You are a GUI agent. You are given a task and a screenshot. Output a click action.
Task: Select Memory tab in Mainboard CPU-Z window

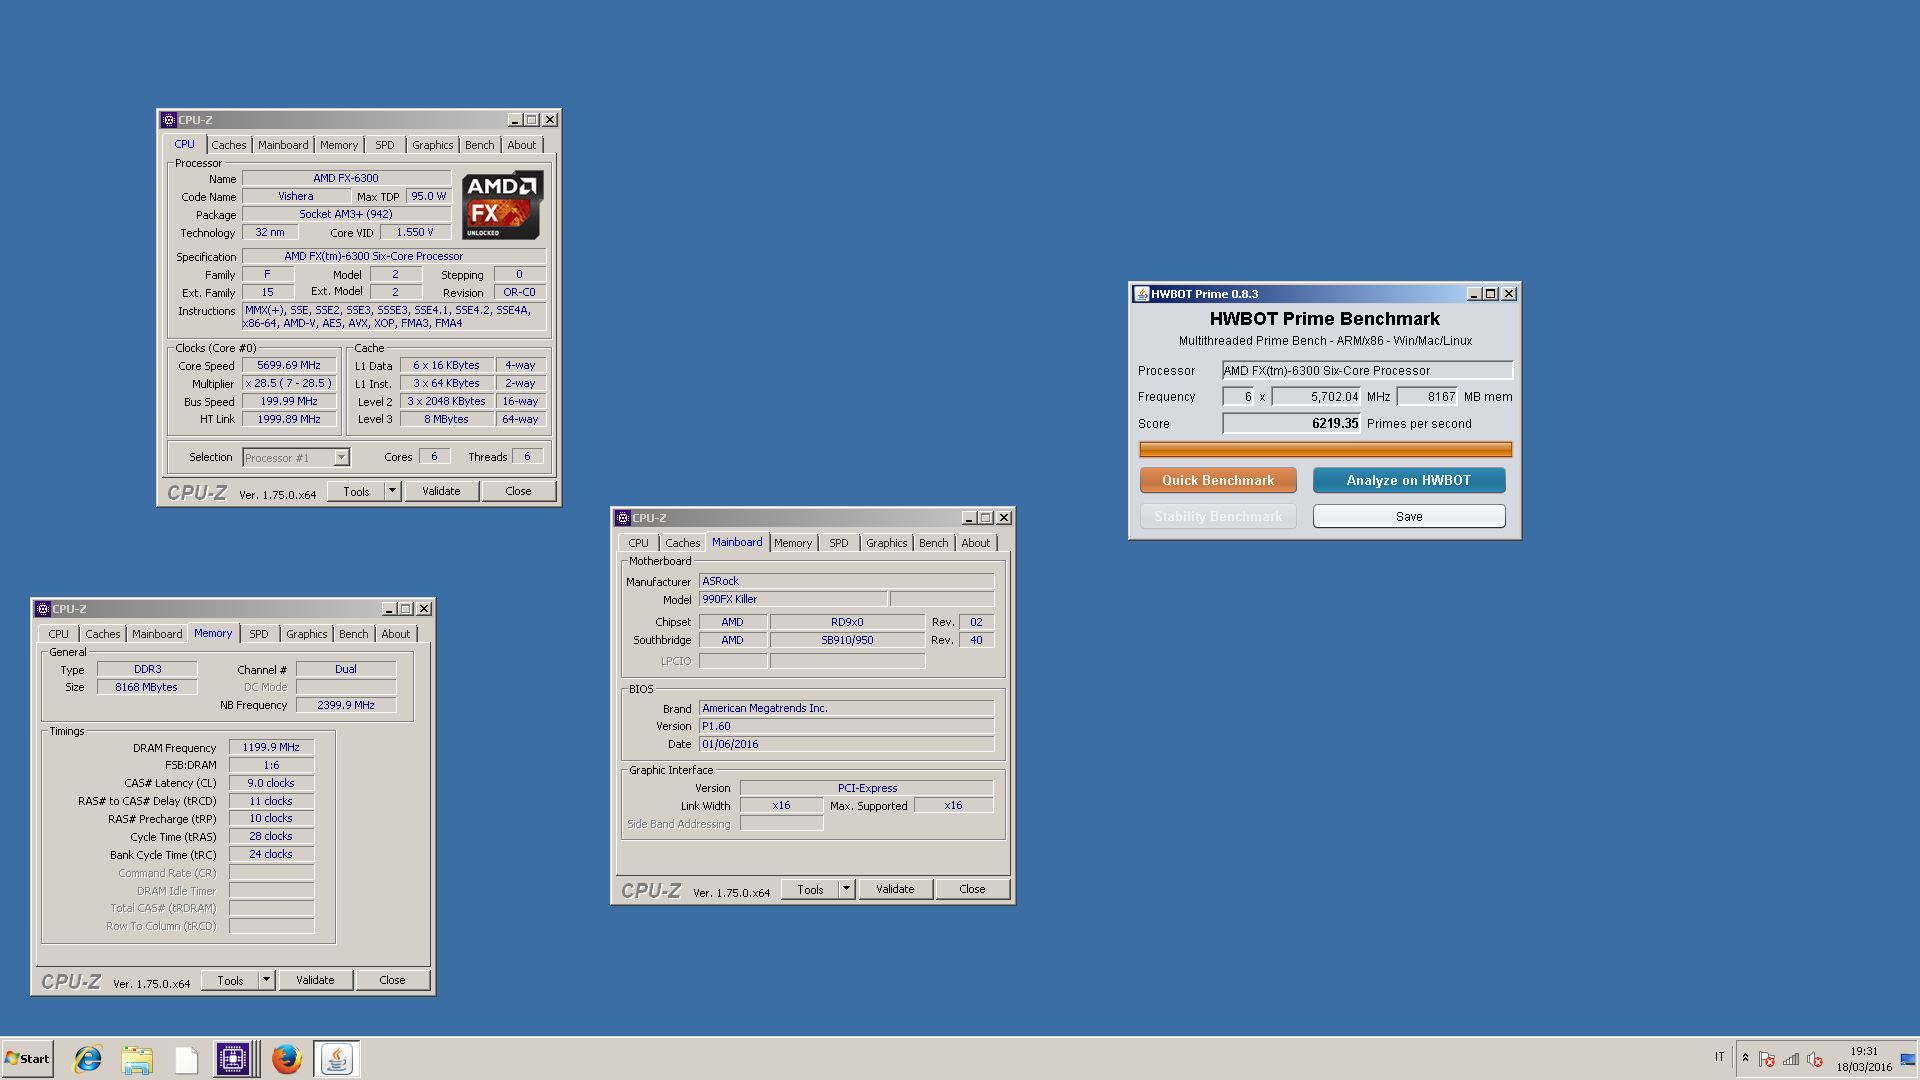click(x=793, y=543)
